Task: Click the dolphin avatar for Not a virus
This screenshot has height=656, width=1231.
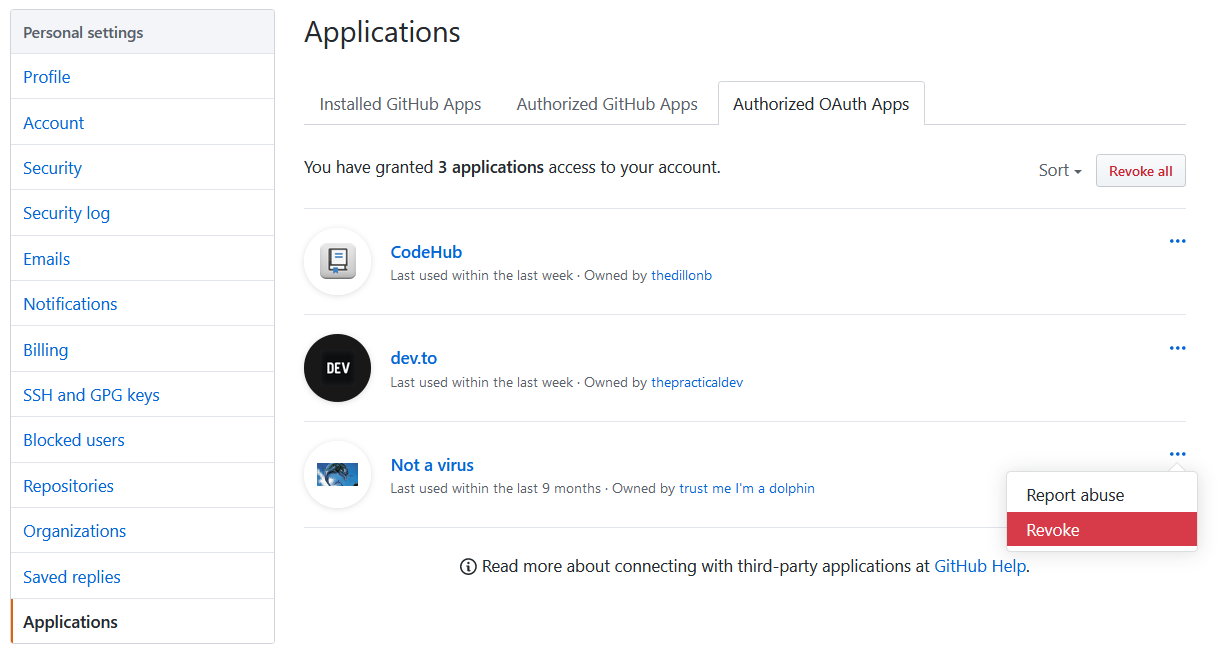Action: tap(337, 474)
